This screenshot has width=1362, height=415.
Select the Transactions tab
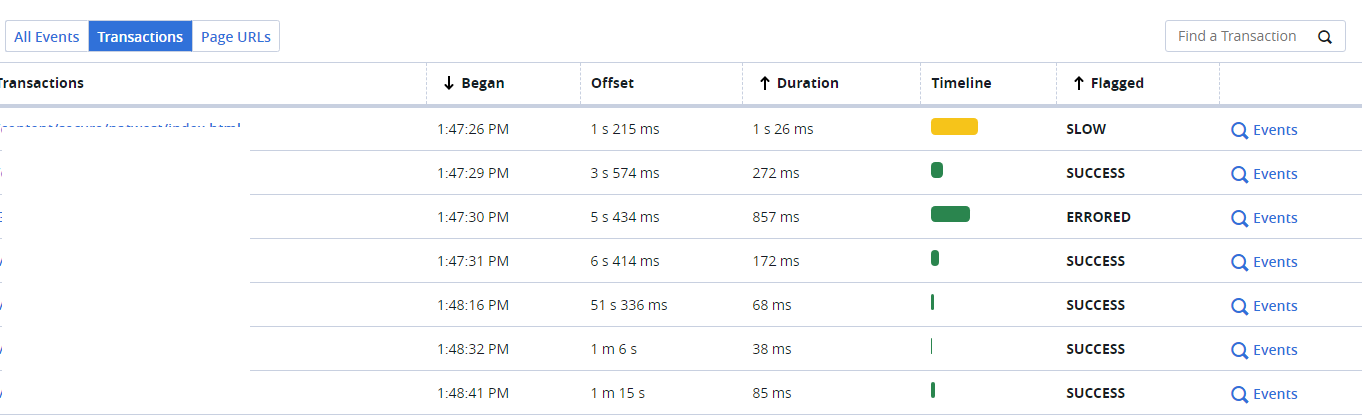coord(140,37)
